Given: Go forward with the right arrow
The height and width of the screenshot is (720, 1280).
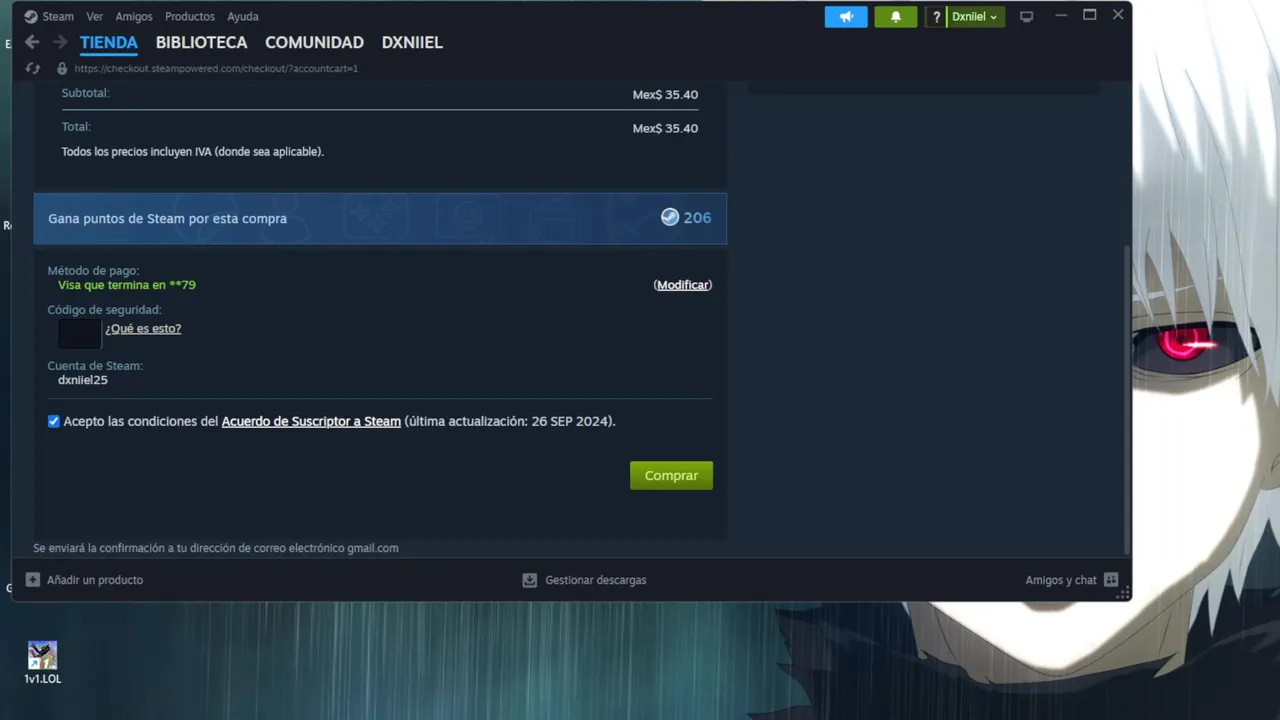Looking at the screenshot, I should pyautogui.click(x=60, y=42).
